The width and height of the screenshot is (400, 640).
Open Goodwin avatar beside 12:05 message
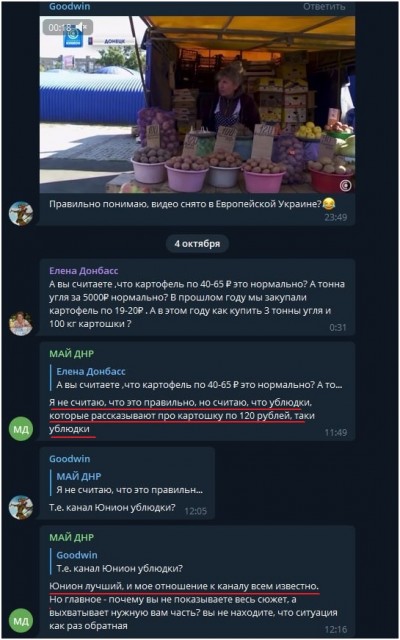tap(21, 507)
